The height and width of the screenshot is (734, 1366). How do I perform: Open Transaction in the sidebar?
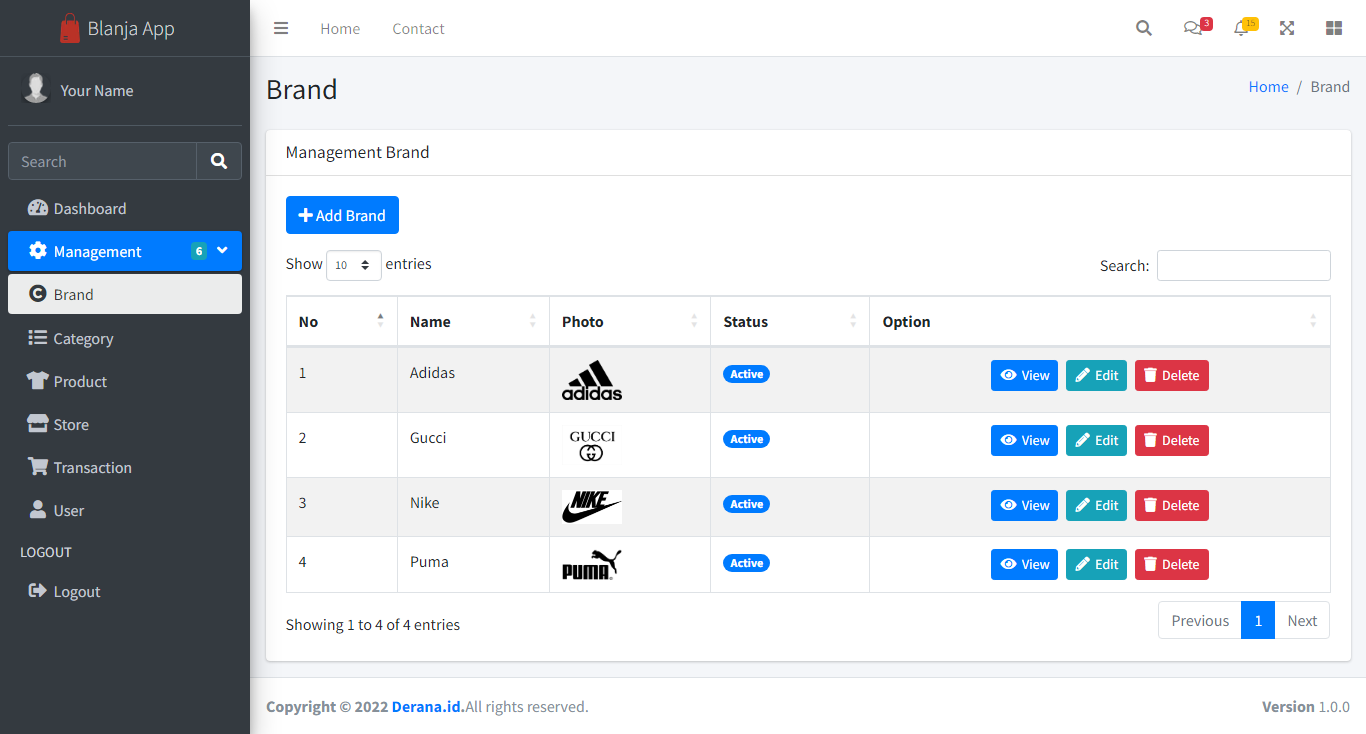(125, 467)
